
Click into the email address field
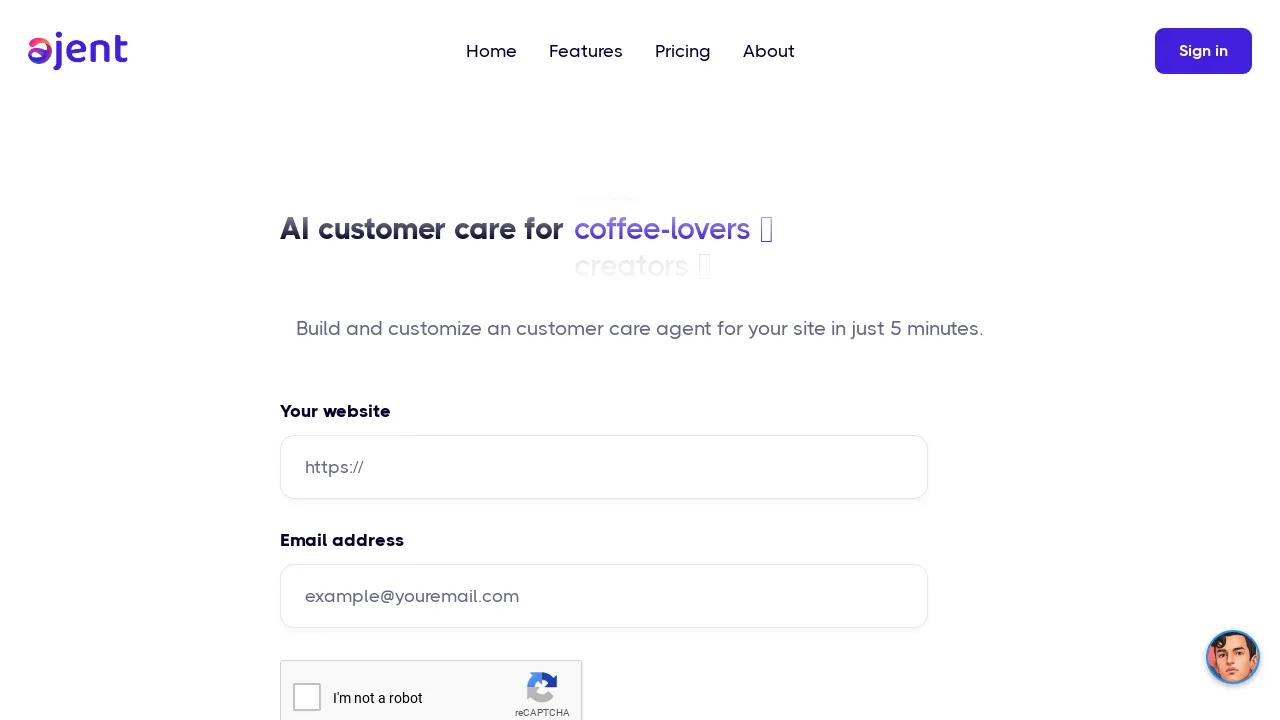pyautogui.click(x=604, y=596)
